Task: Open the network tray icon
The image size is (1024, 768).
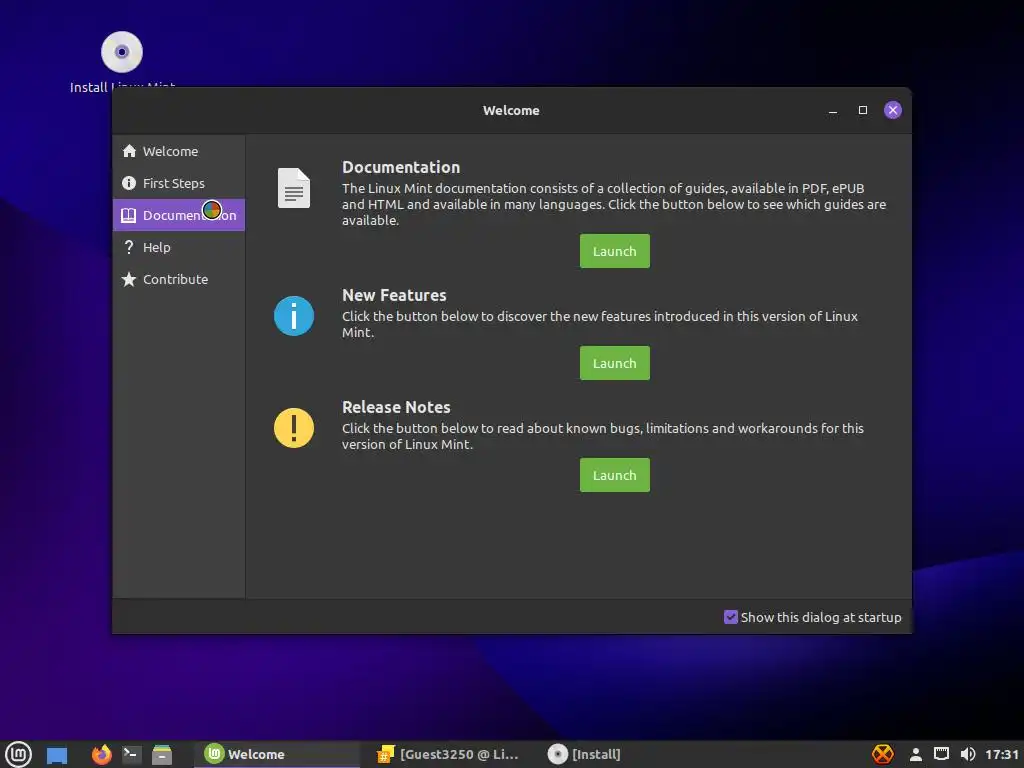Action: click(x=941, y=754)
